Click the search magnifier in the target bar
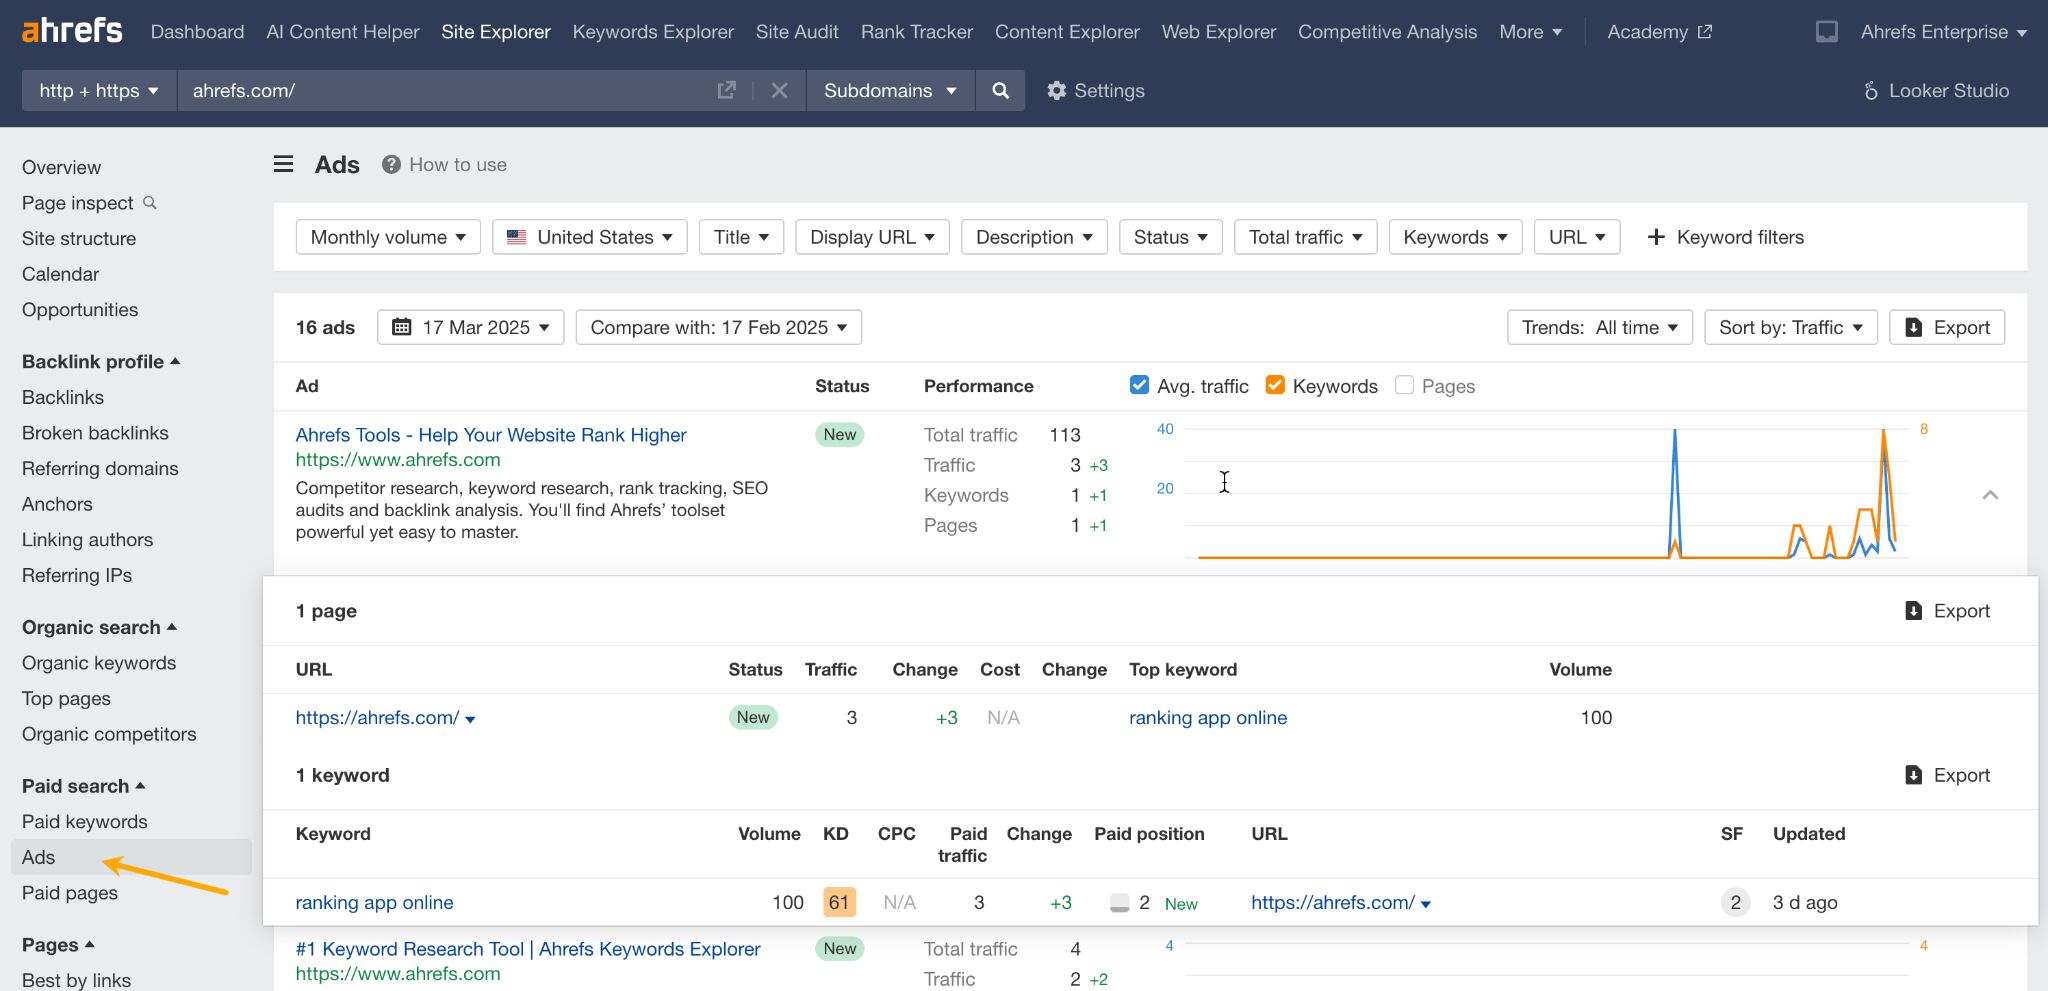 [x=1000, y=90]
